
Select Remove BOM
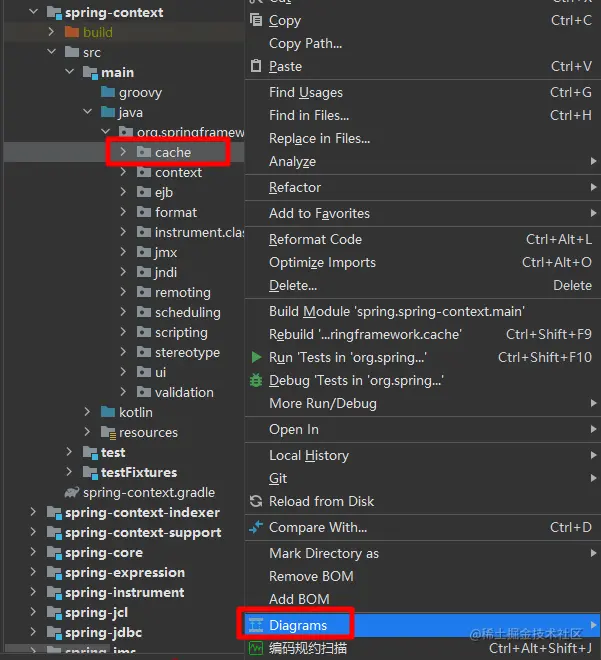tap(423, 576)
